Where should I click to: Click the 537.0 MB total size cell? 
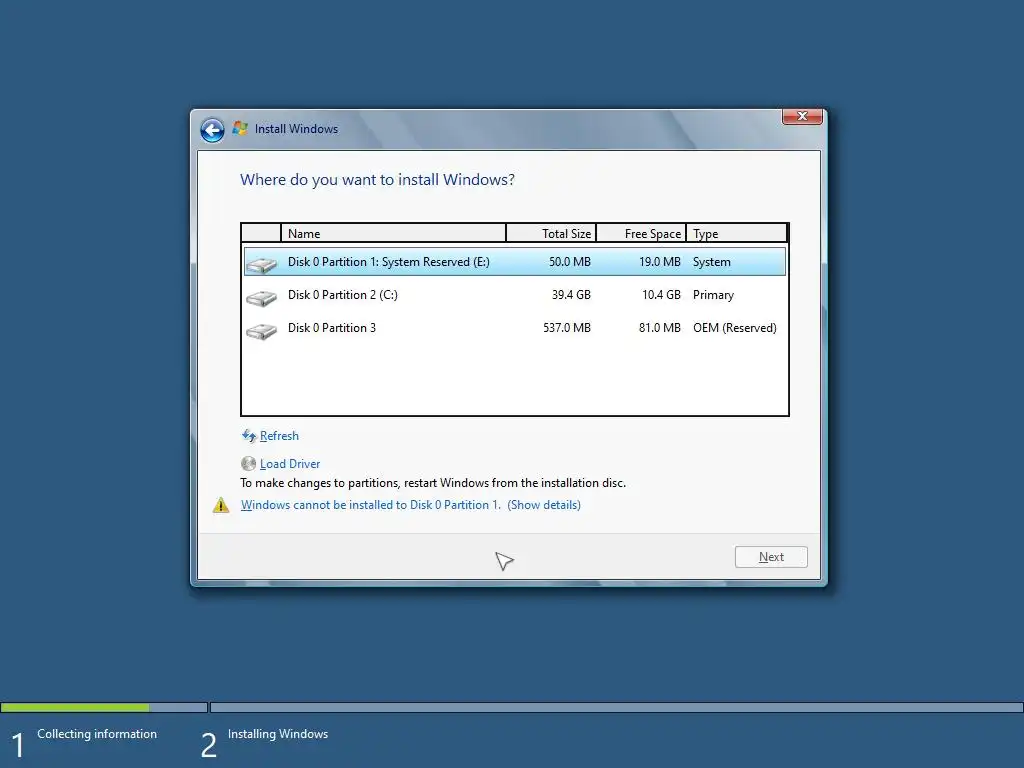567,328
